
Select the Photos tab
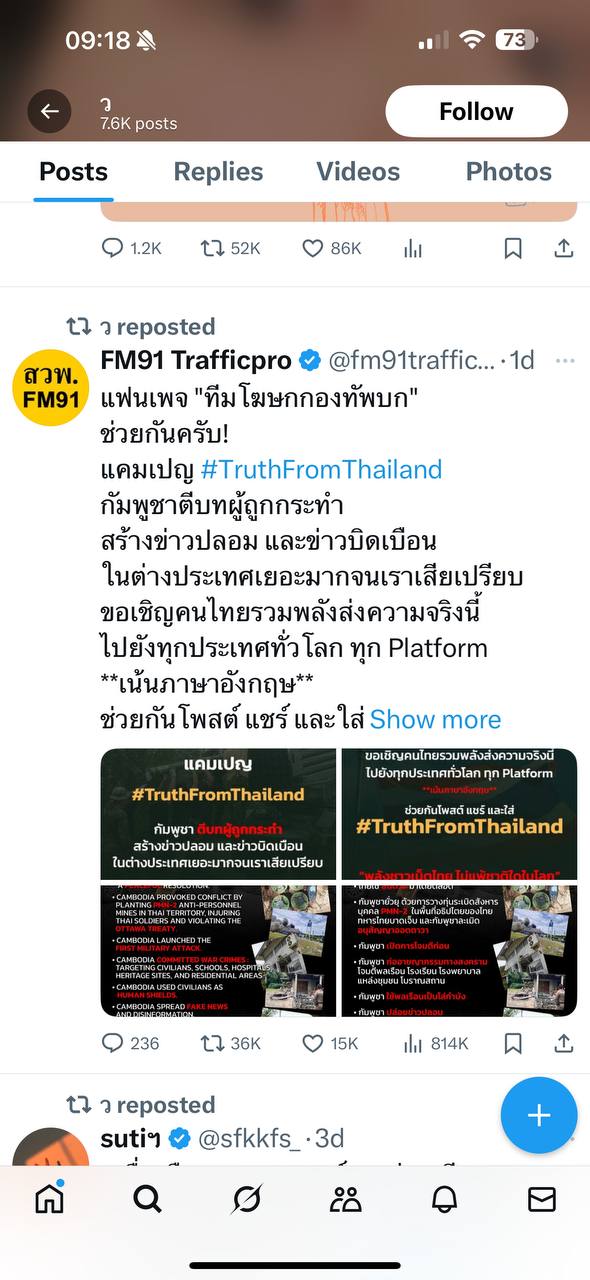click(508, 172)
